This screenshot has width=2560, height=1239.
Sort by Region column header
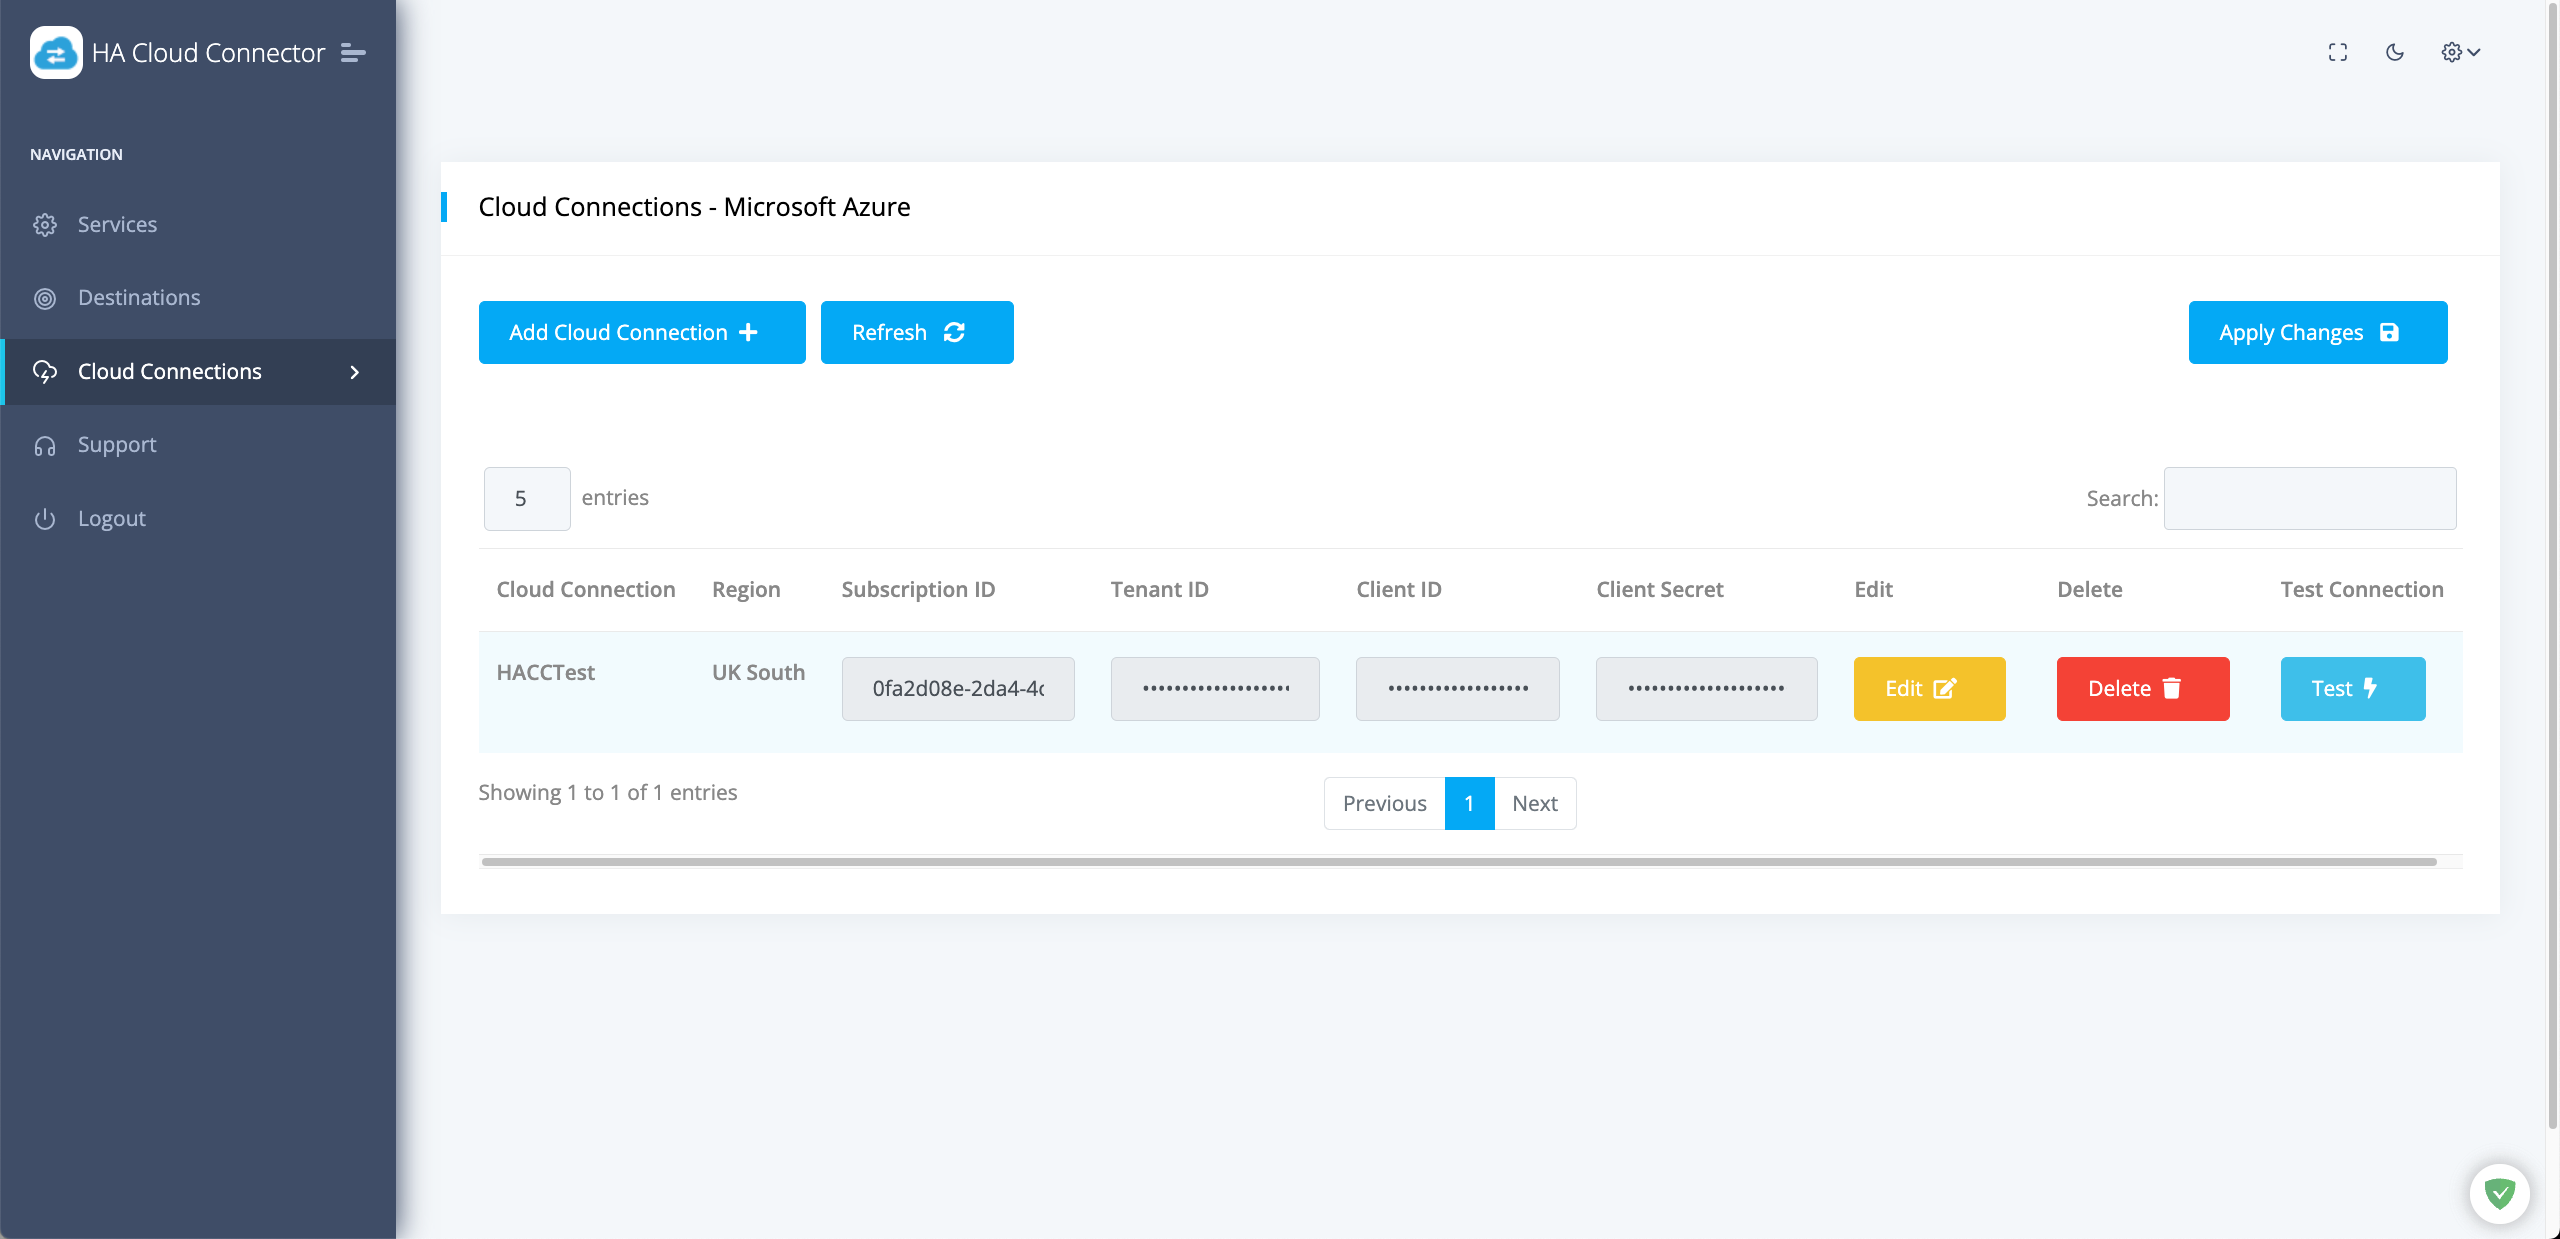point(746,590)
